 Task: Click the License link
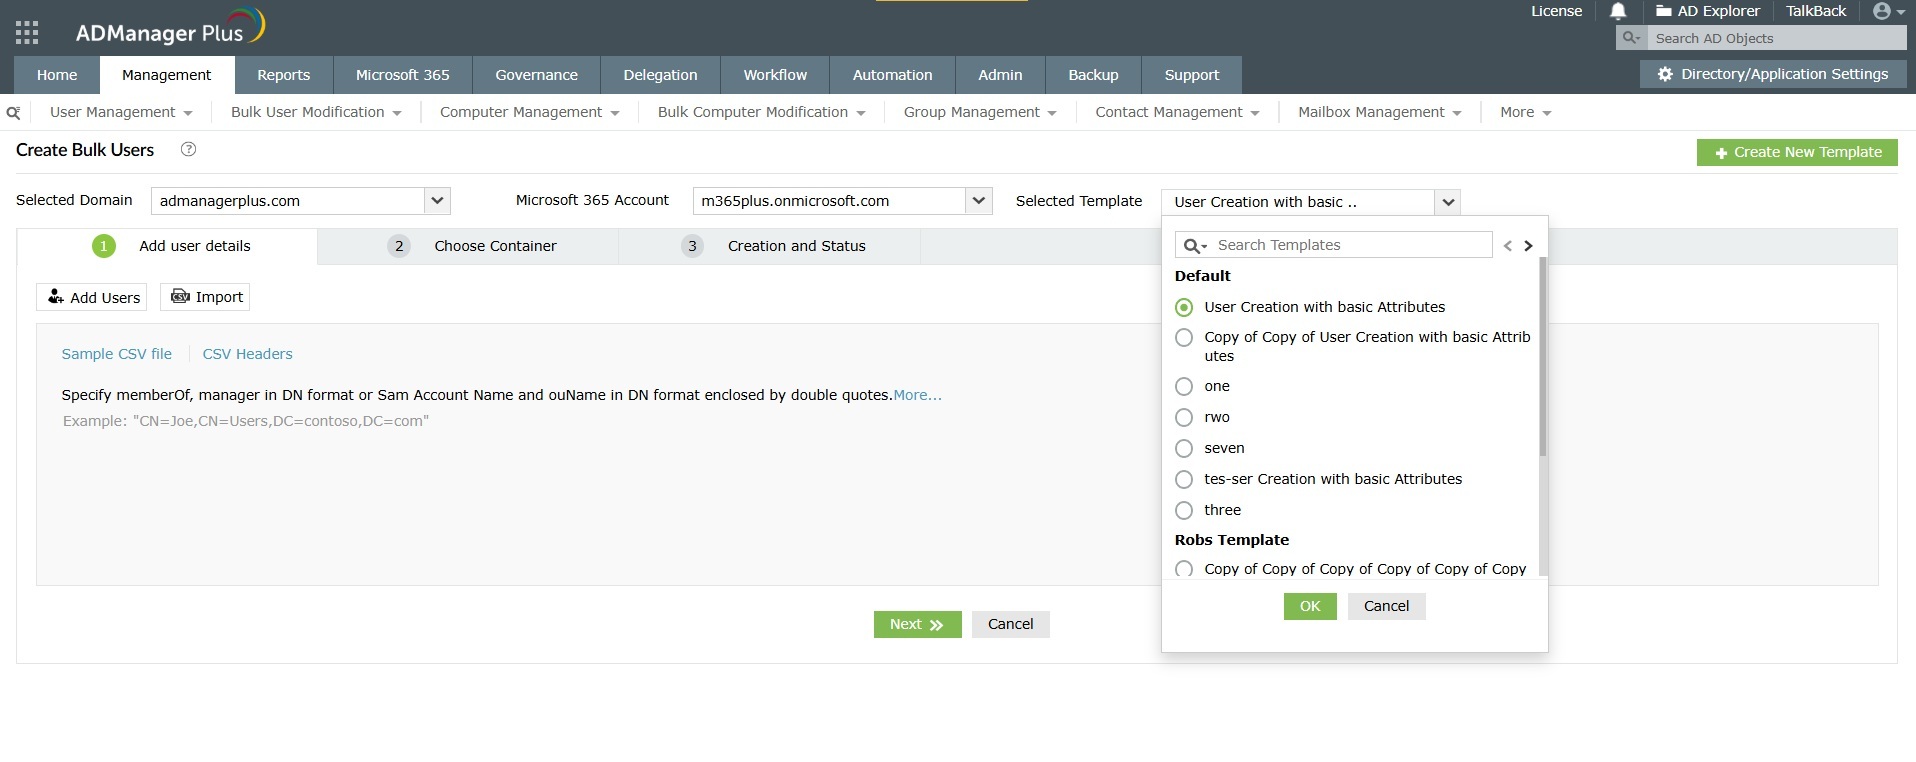click(x=1556, y=11)
